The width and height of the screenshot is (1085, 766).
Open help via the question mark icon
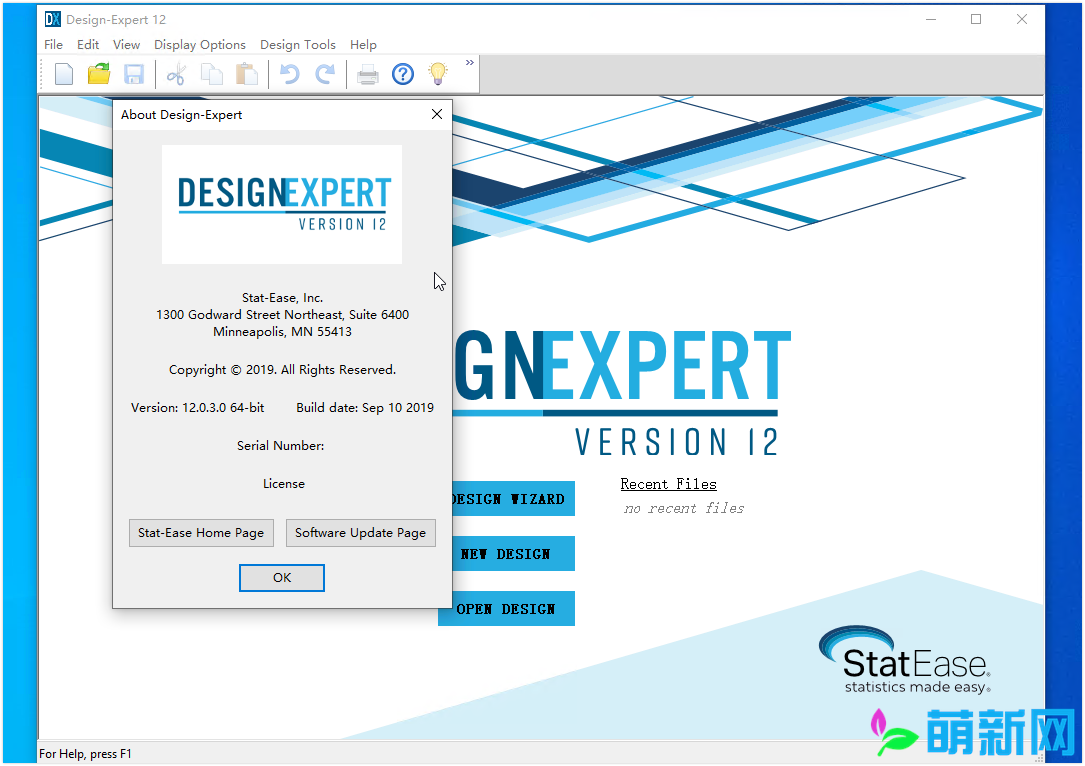pos(402,73)
